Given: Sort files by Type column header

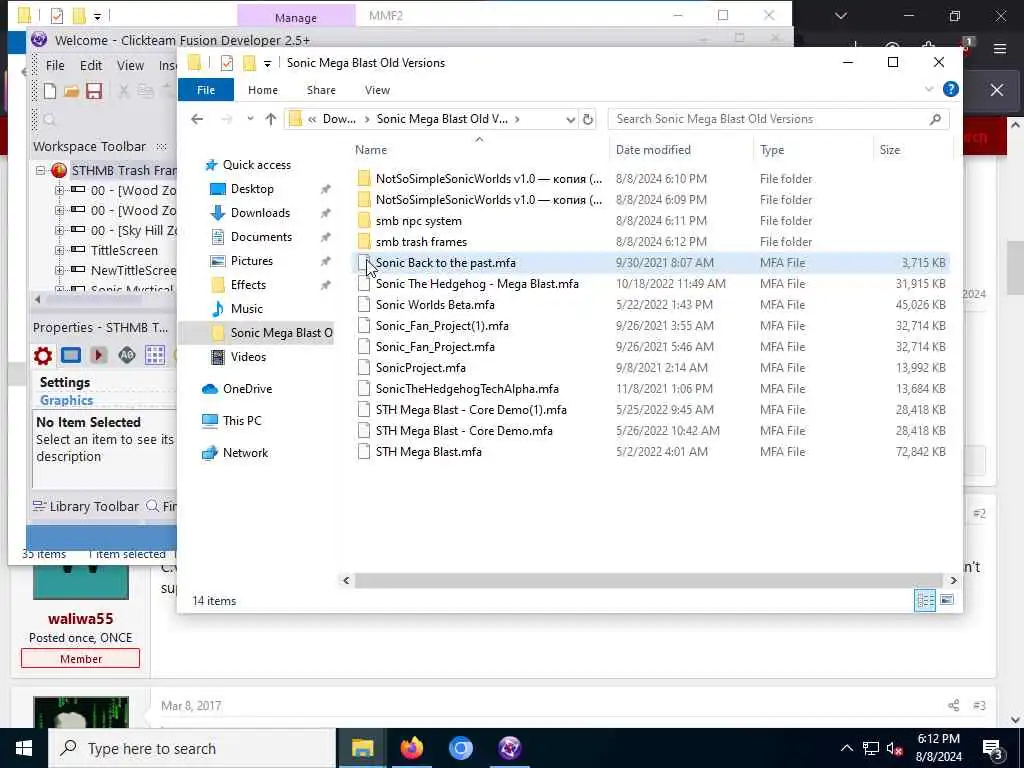Looking at the screenshot, I should pos(813,150).
